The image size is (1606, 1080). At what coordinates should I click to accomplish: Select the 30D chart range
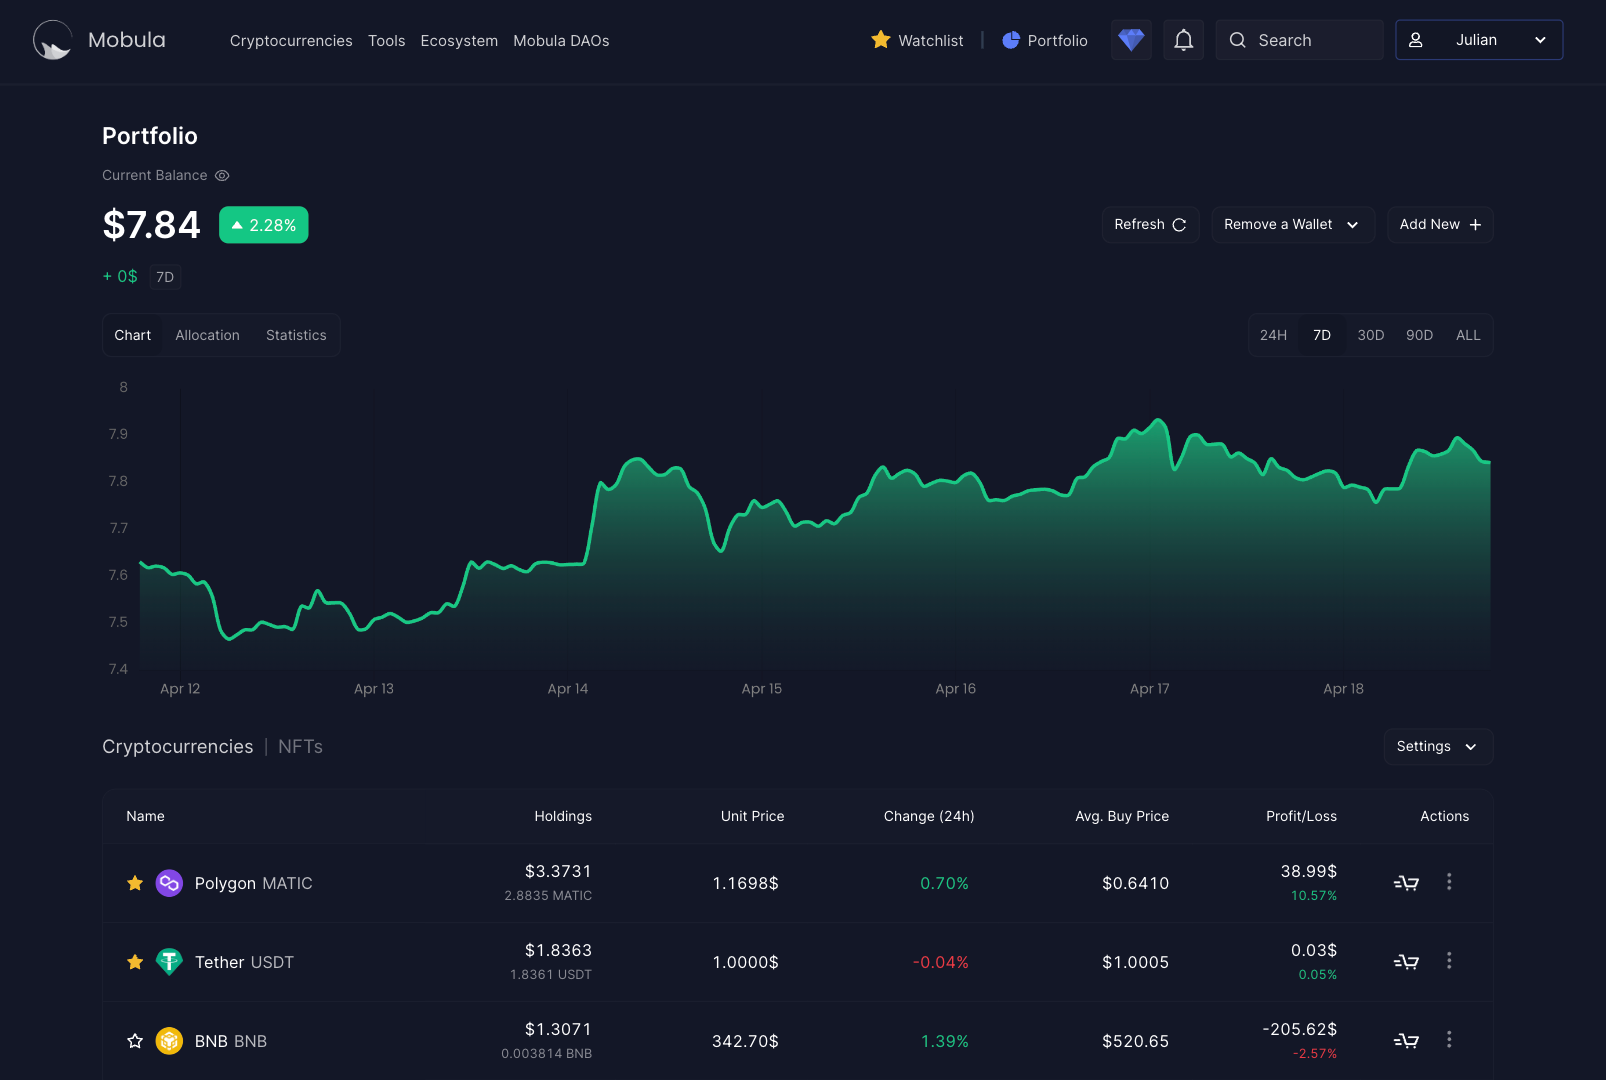(x=1370, y=335)
